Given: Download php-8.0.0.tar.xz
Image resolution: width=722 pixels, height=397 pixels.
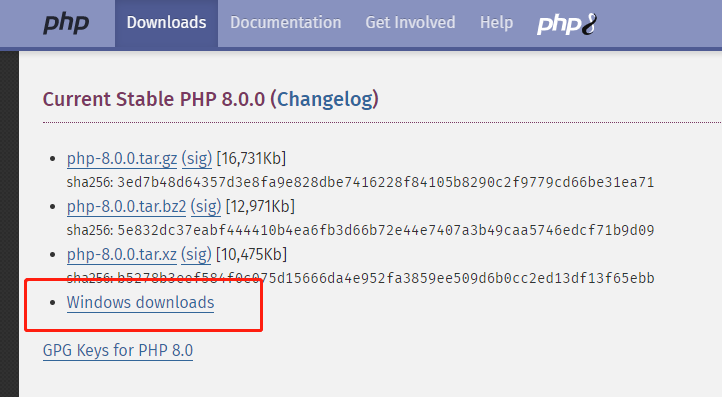Looking at the screenshot, I should coord(122,255).
